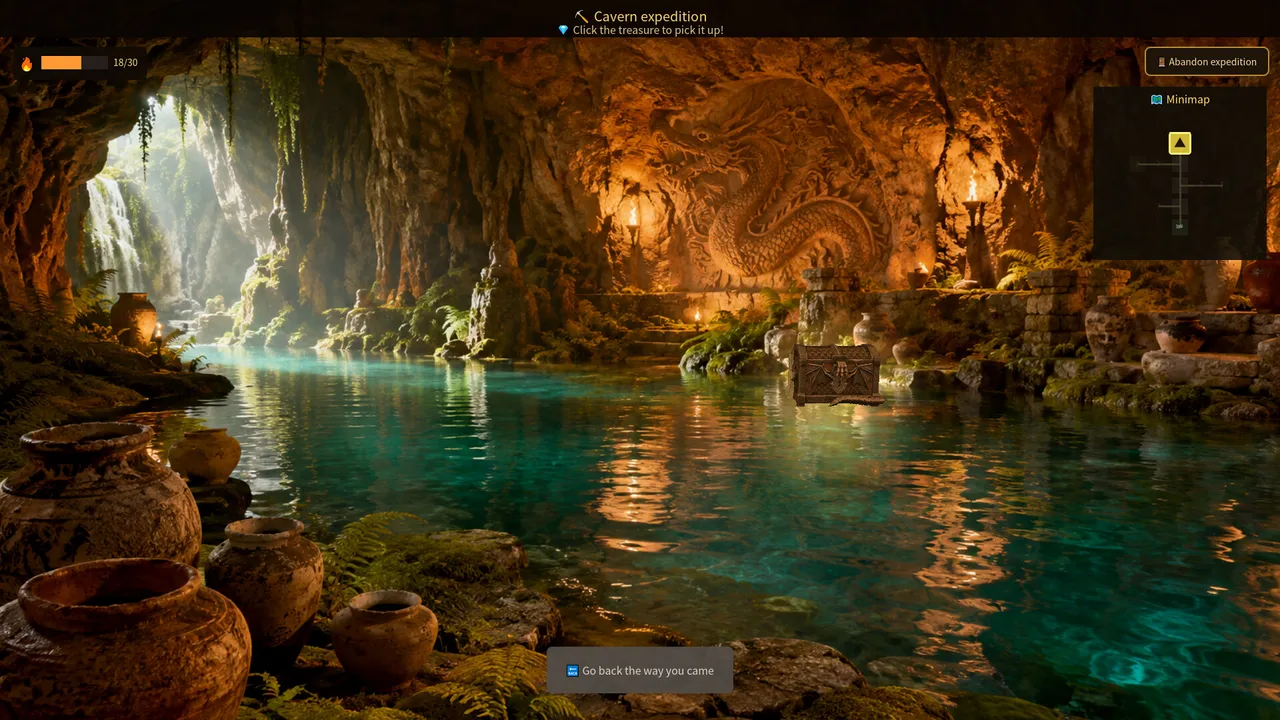Click the blue icon in the go-back button
This screenshot has width=1280, height=720.
click(572, 671)
